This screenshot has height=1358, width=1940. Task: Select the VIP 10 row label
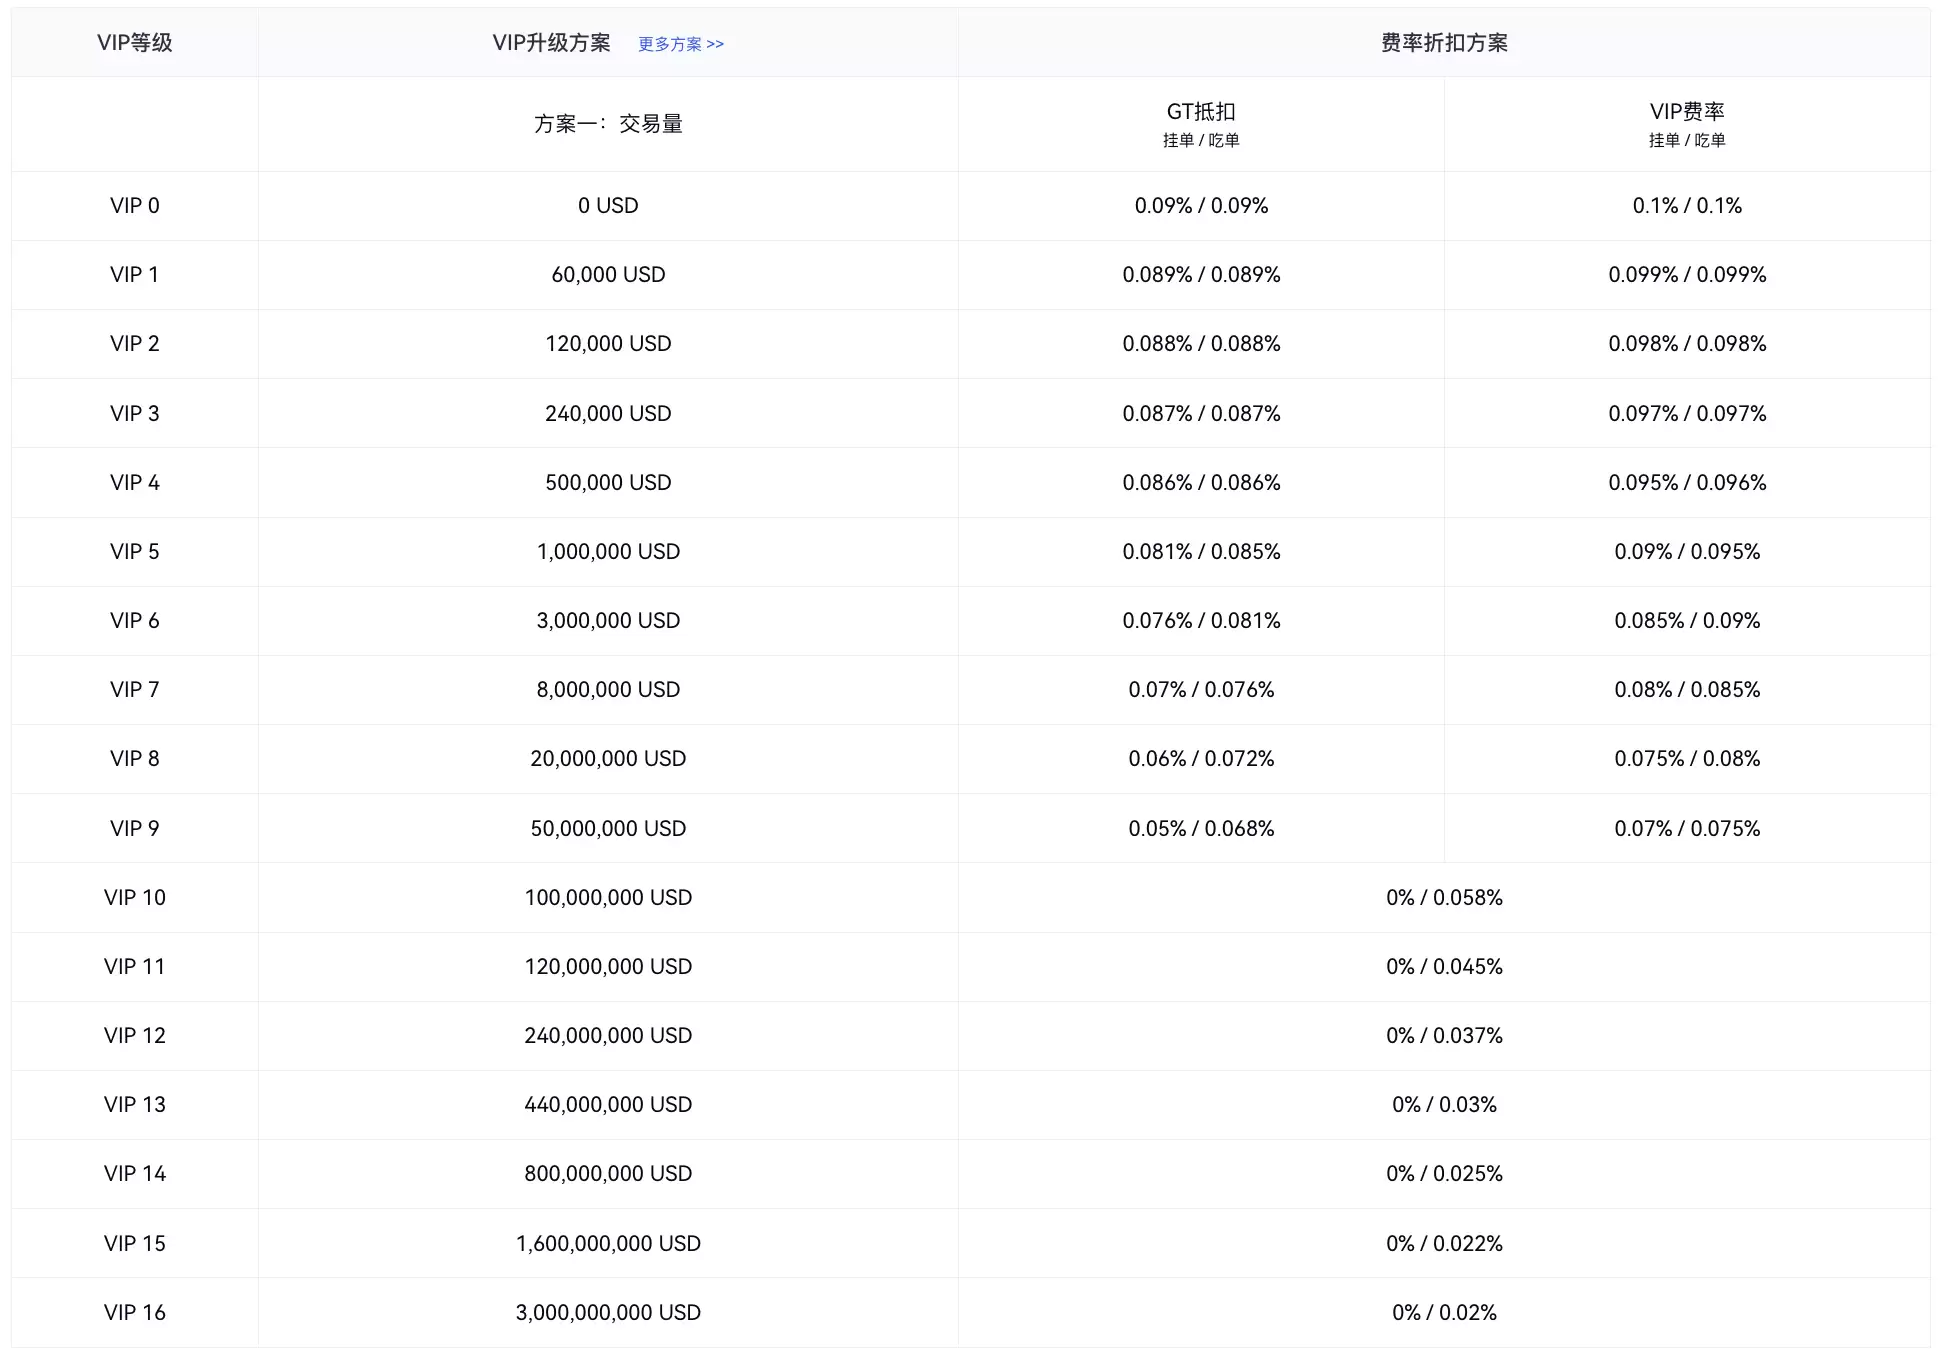pyautogui.click(x=134, y=898)
